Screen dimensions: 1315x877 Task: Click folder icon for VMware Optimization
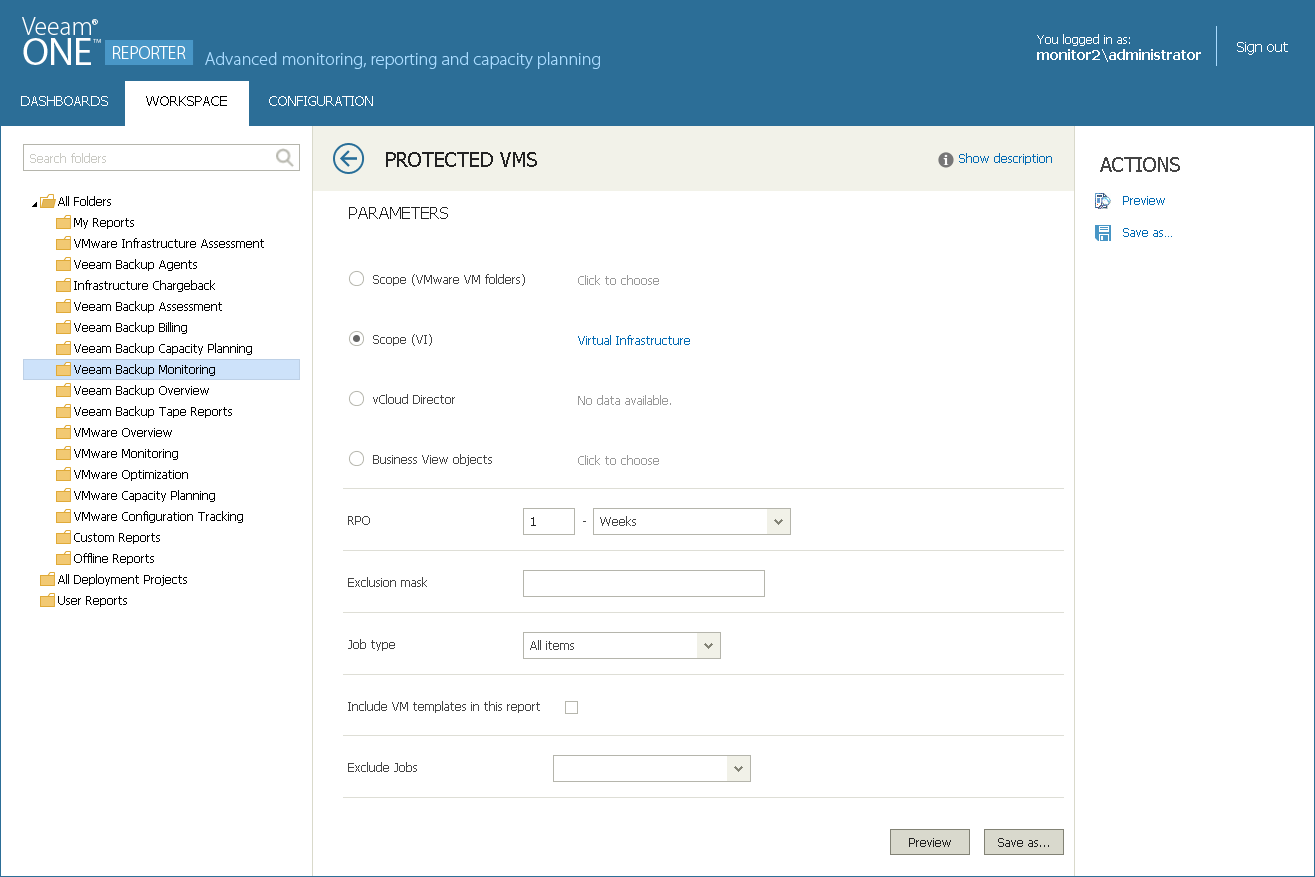63,474
